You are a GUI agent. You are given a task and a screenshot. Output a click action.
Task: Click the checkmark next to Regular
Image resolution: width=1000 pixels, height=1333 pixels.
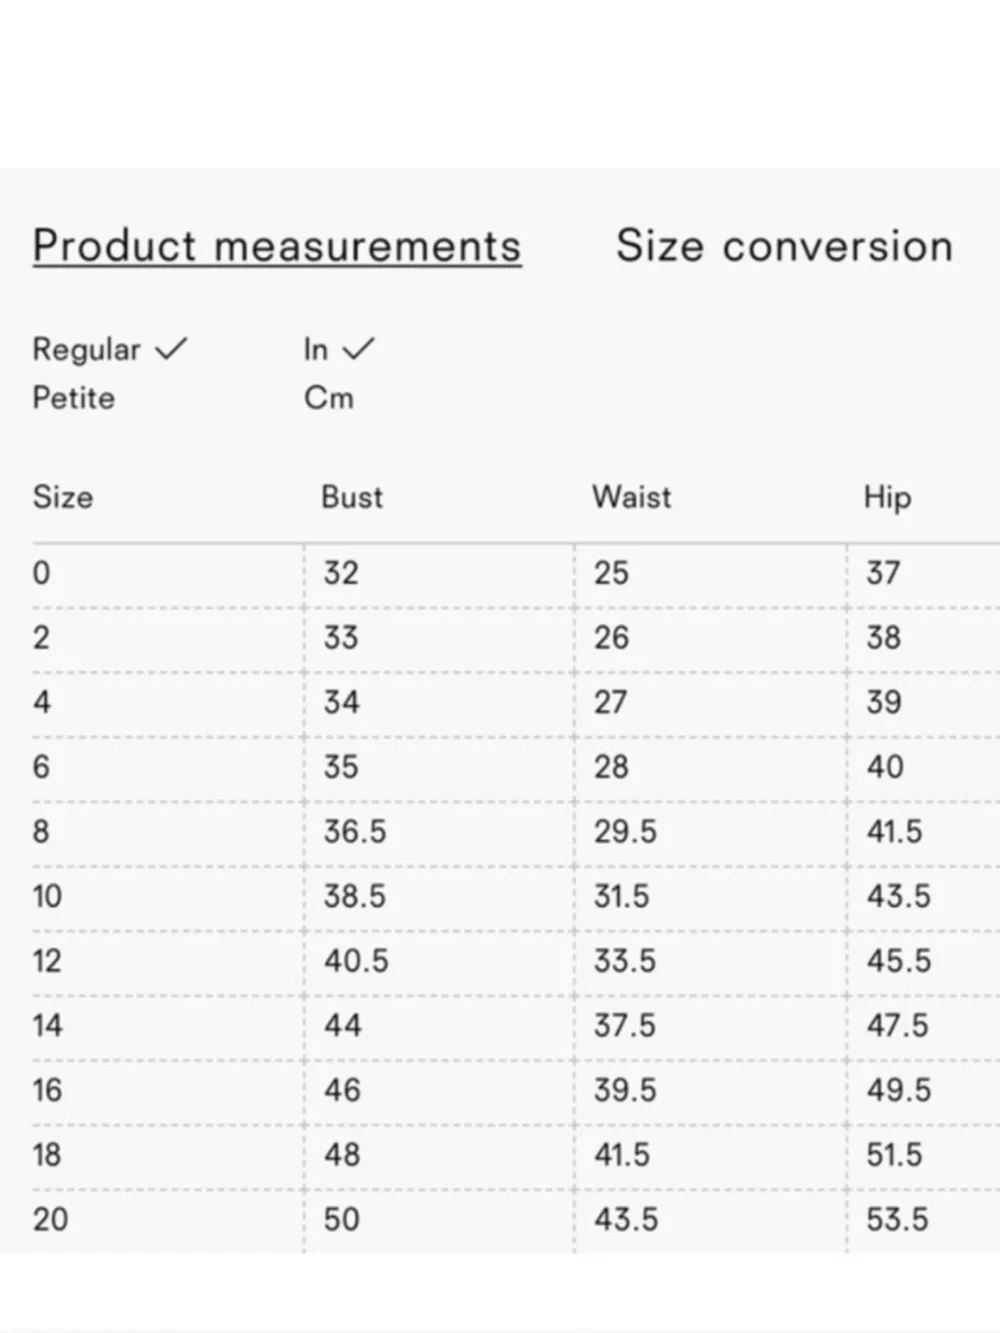[x=171, y=349]
